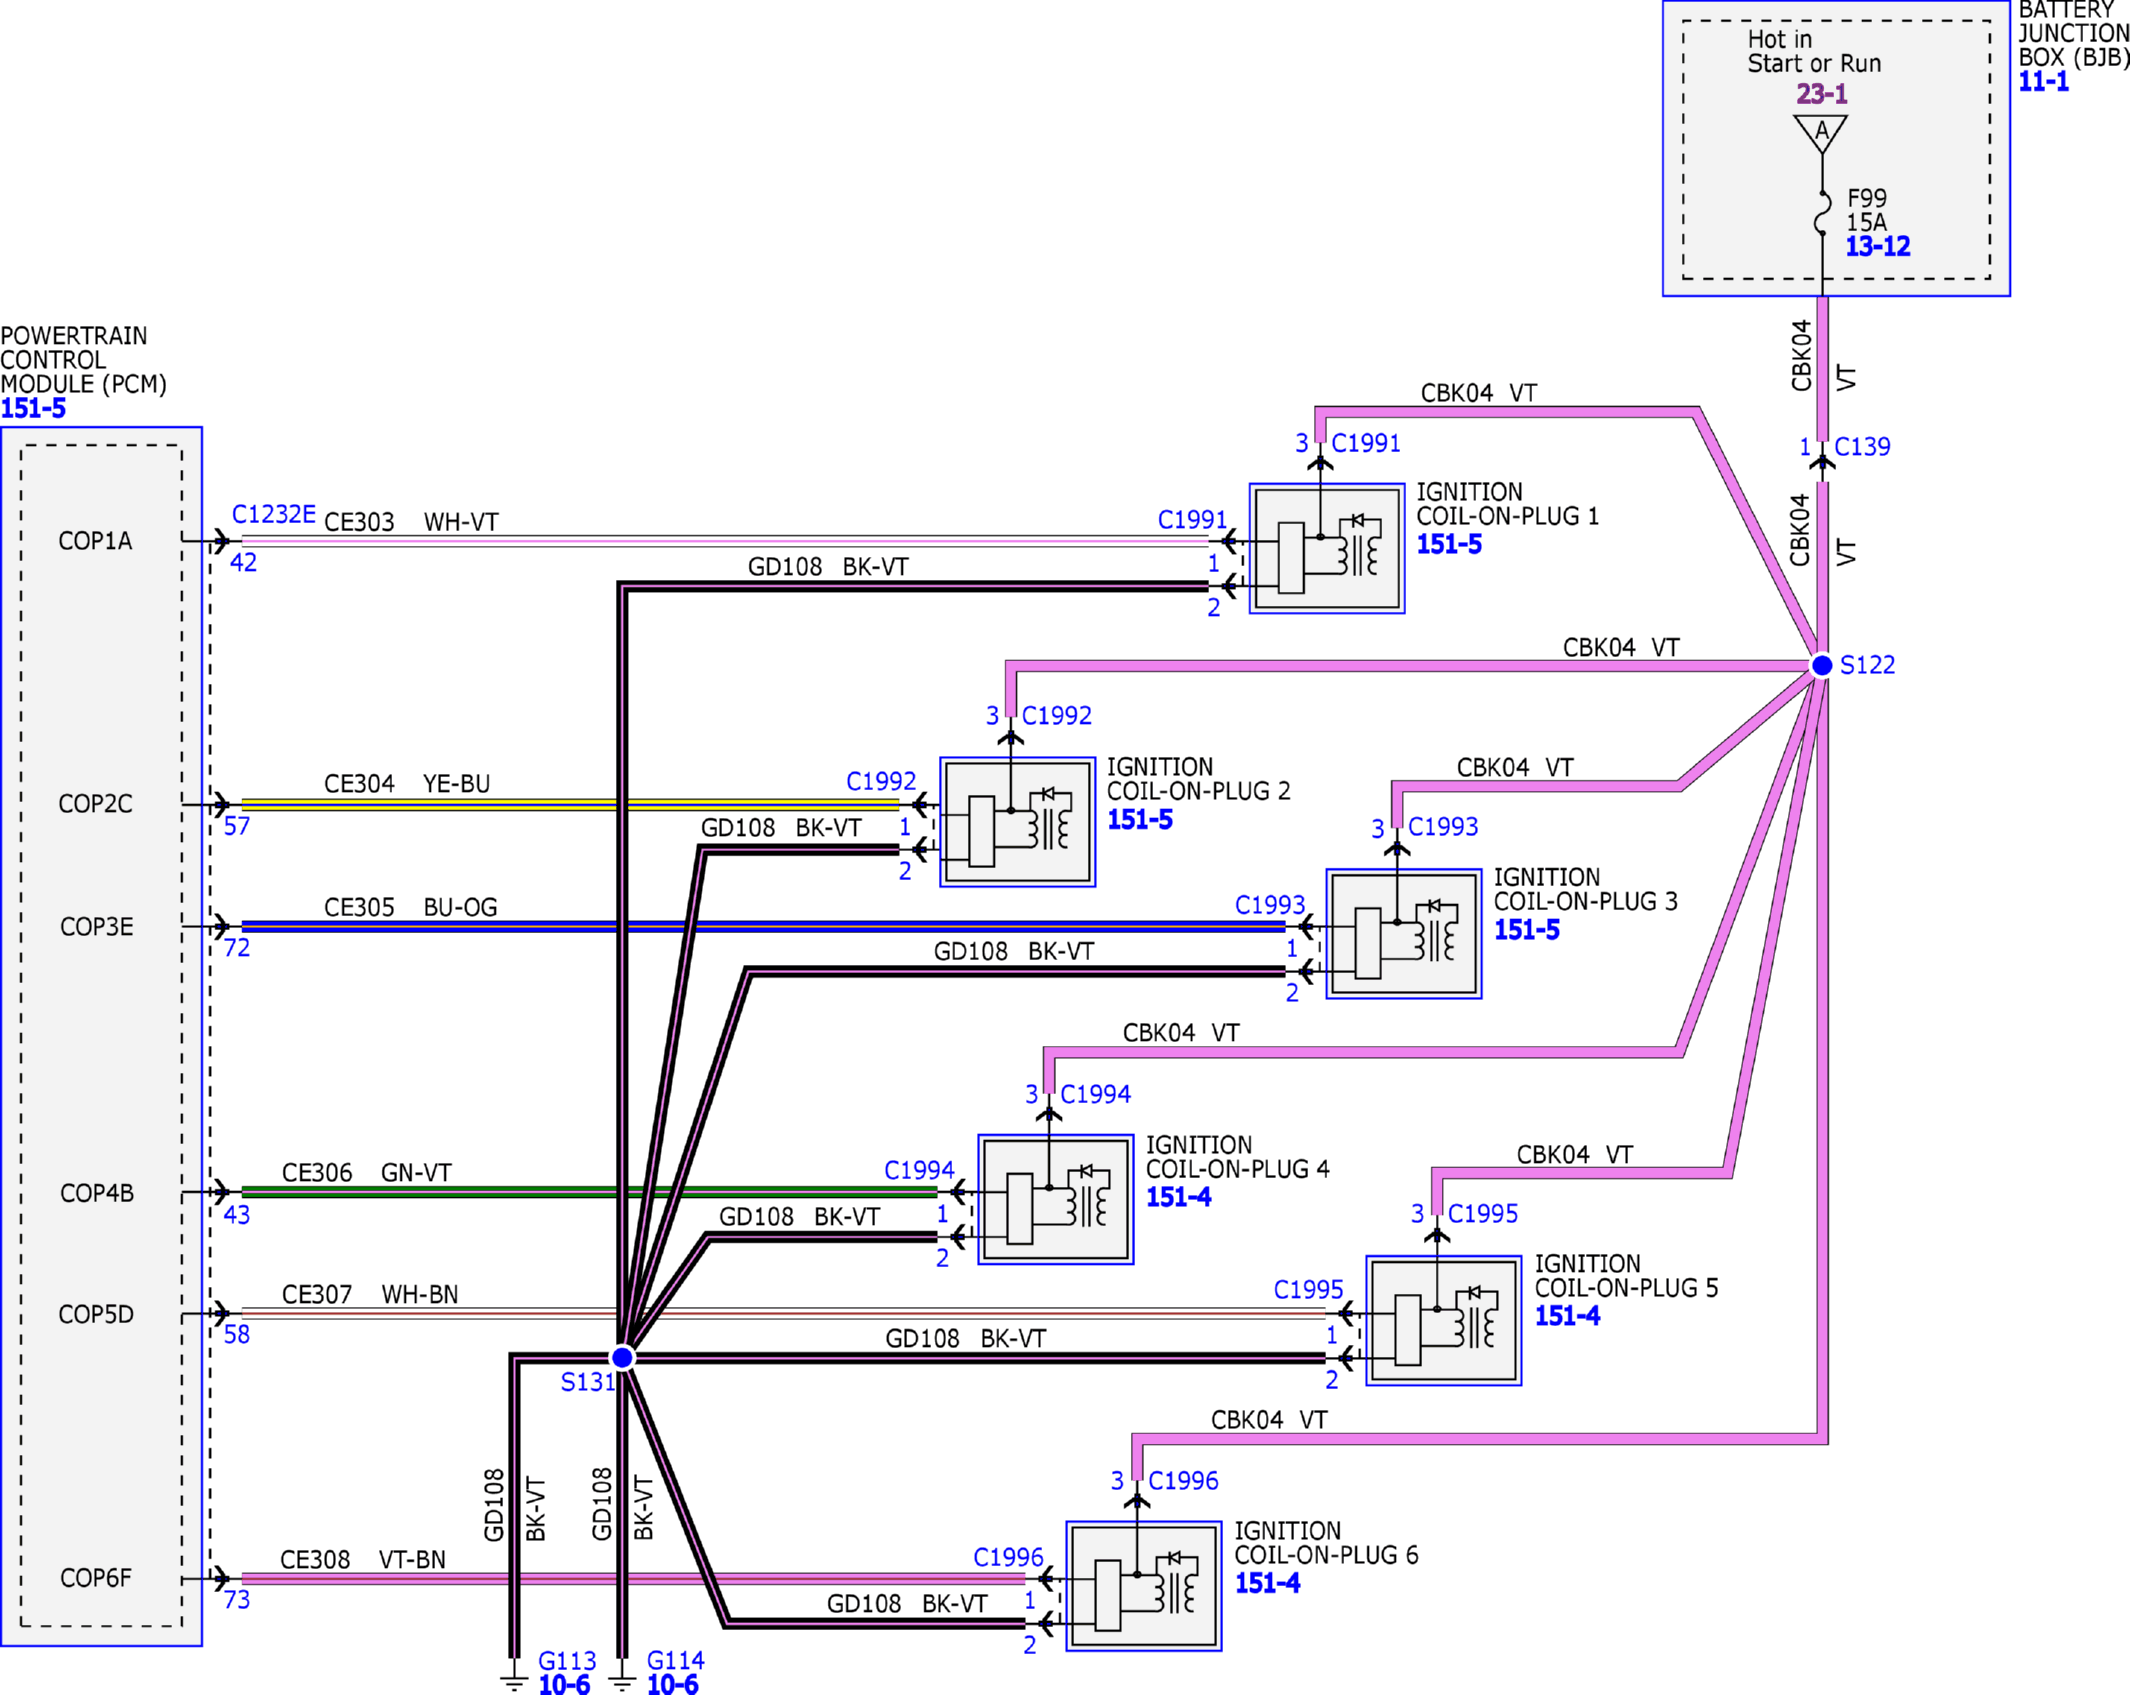The width and height of the screenshot is (2130, 1695).
Task: Click the 151-5 link beside Ignition Coil-On-Plug 3
Action: pyautogui.click(x=1527, y=930)
